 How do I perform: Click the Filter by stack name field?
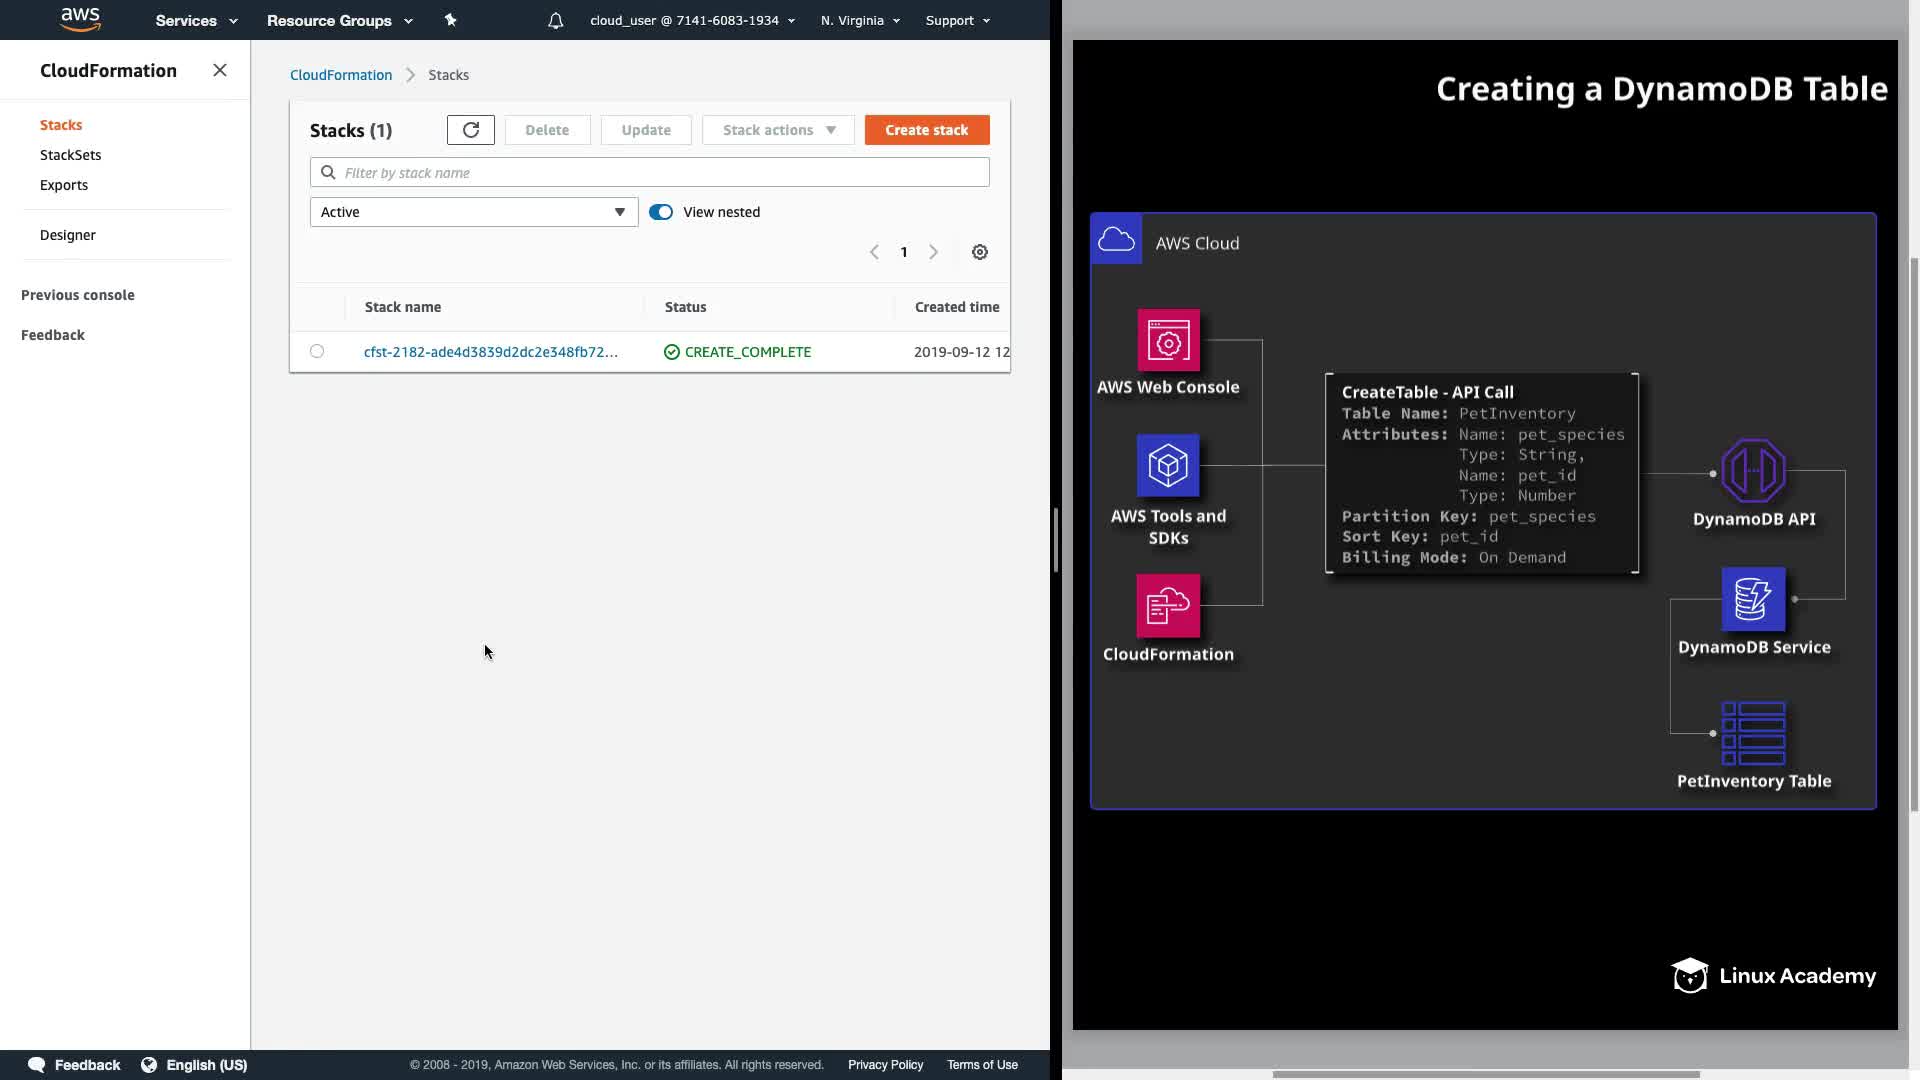click(660, 173)
